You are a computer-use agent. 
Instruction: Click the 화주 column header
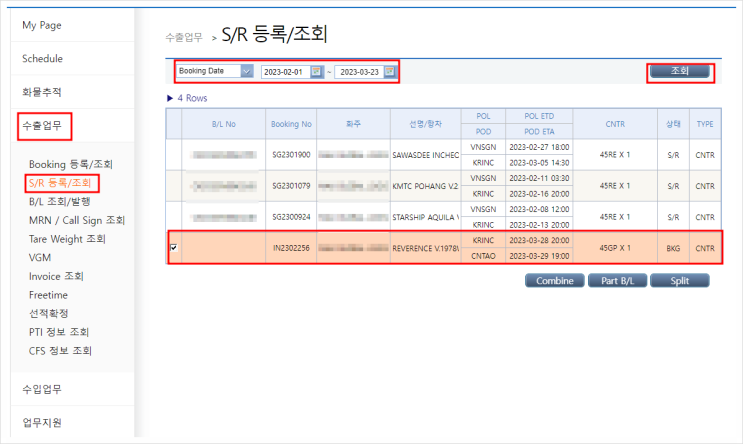353,124
